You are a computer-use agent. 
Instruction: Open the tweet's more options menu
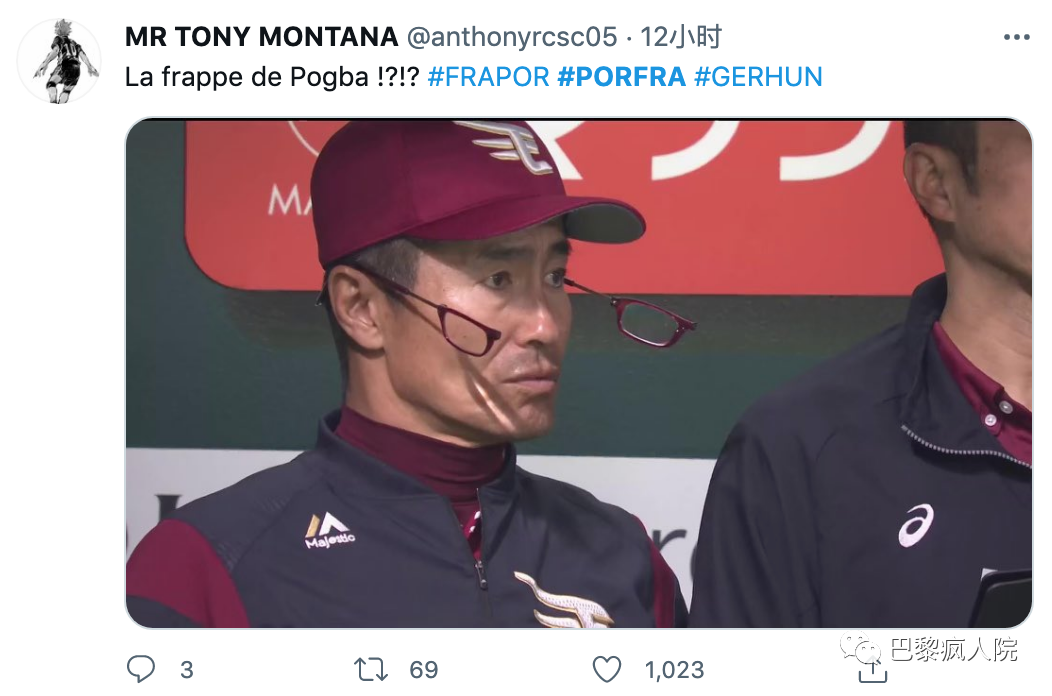1015,38
